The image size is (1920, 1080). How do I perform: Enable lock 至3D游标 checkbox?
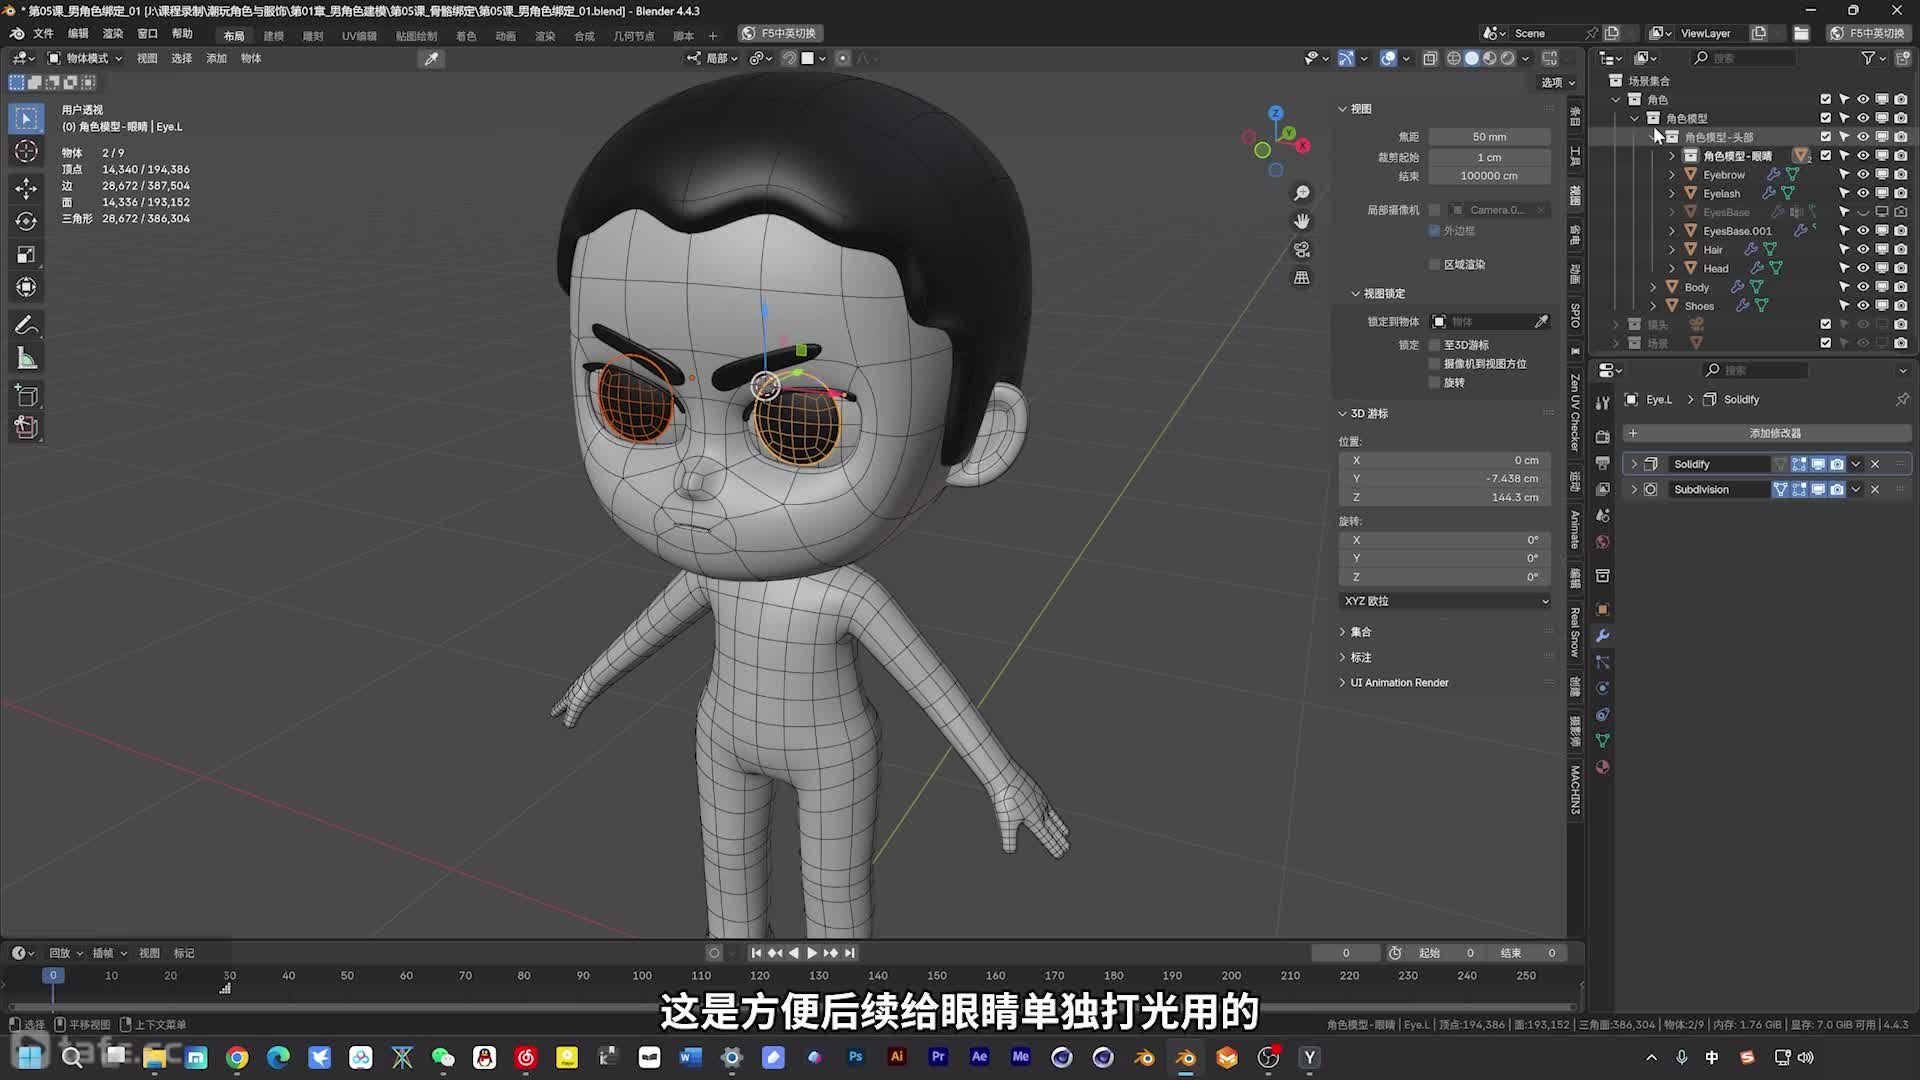[x=1435, y=345]
